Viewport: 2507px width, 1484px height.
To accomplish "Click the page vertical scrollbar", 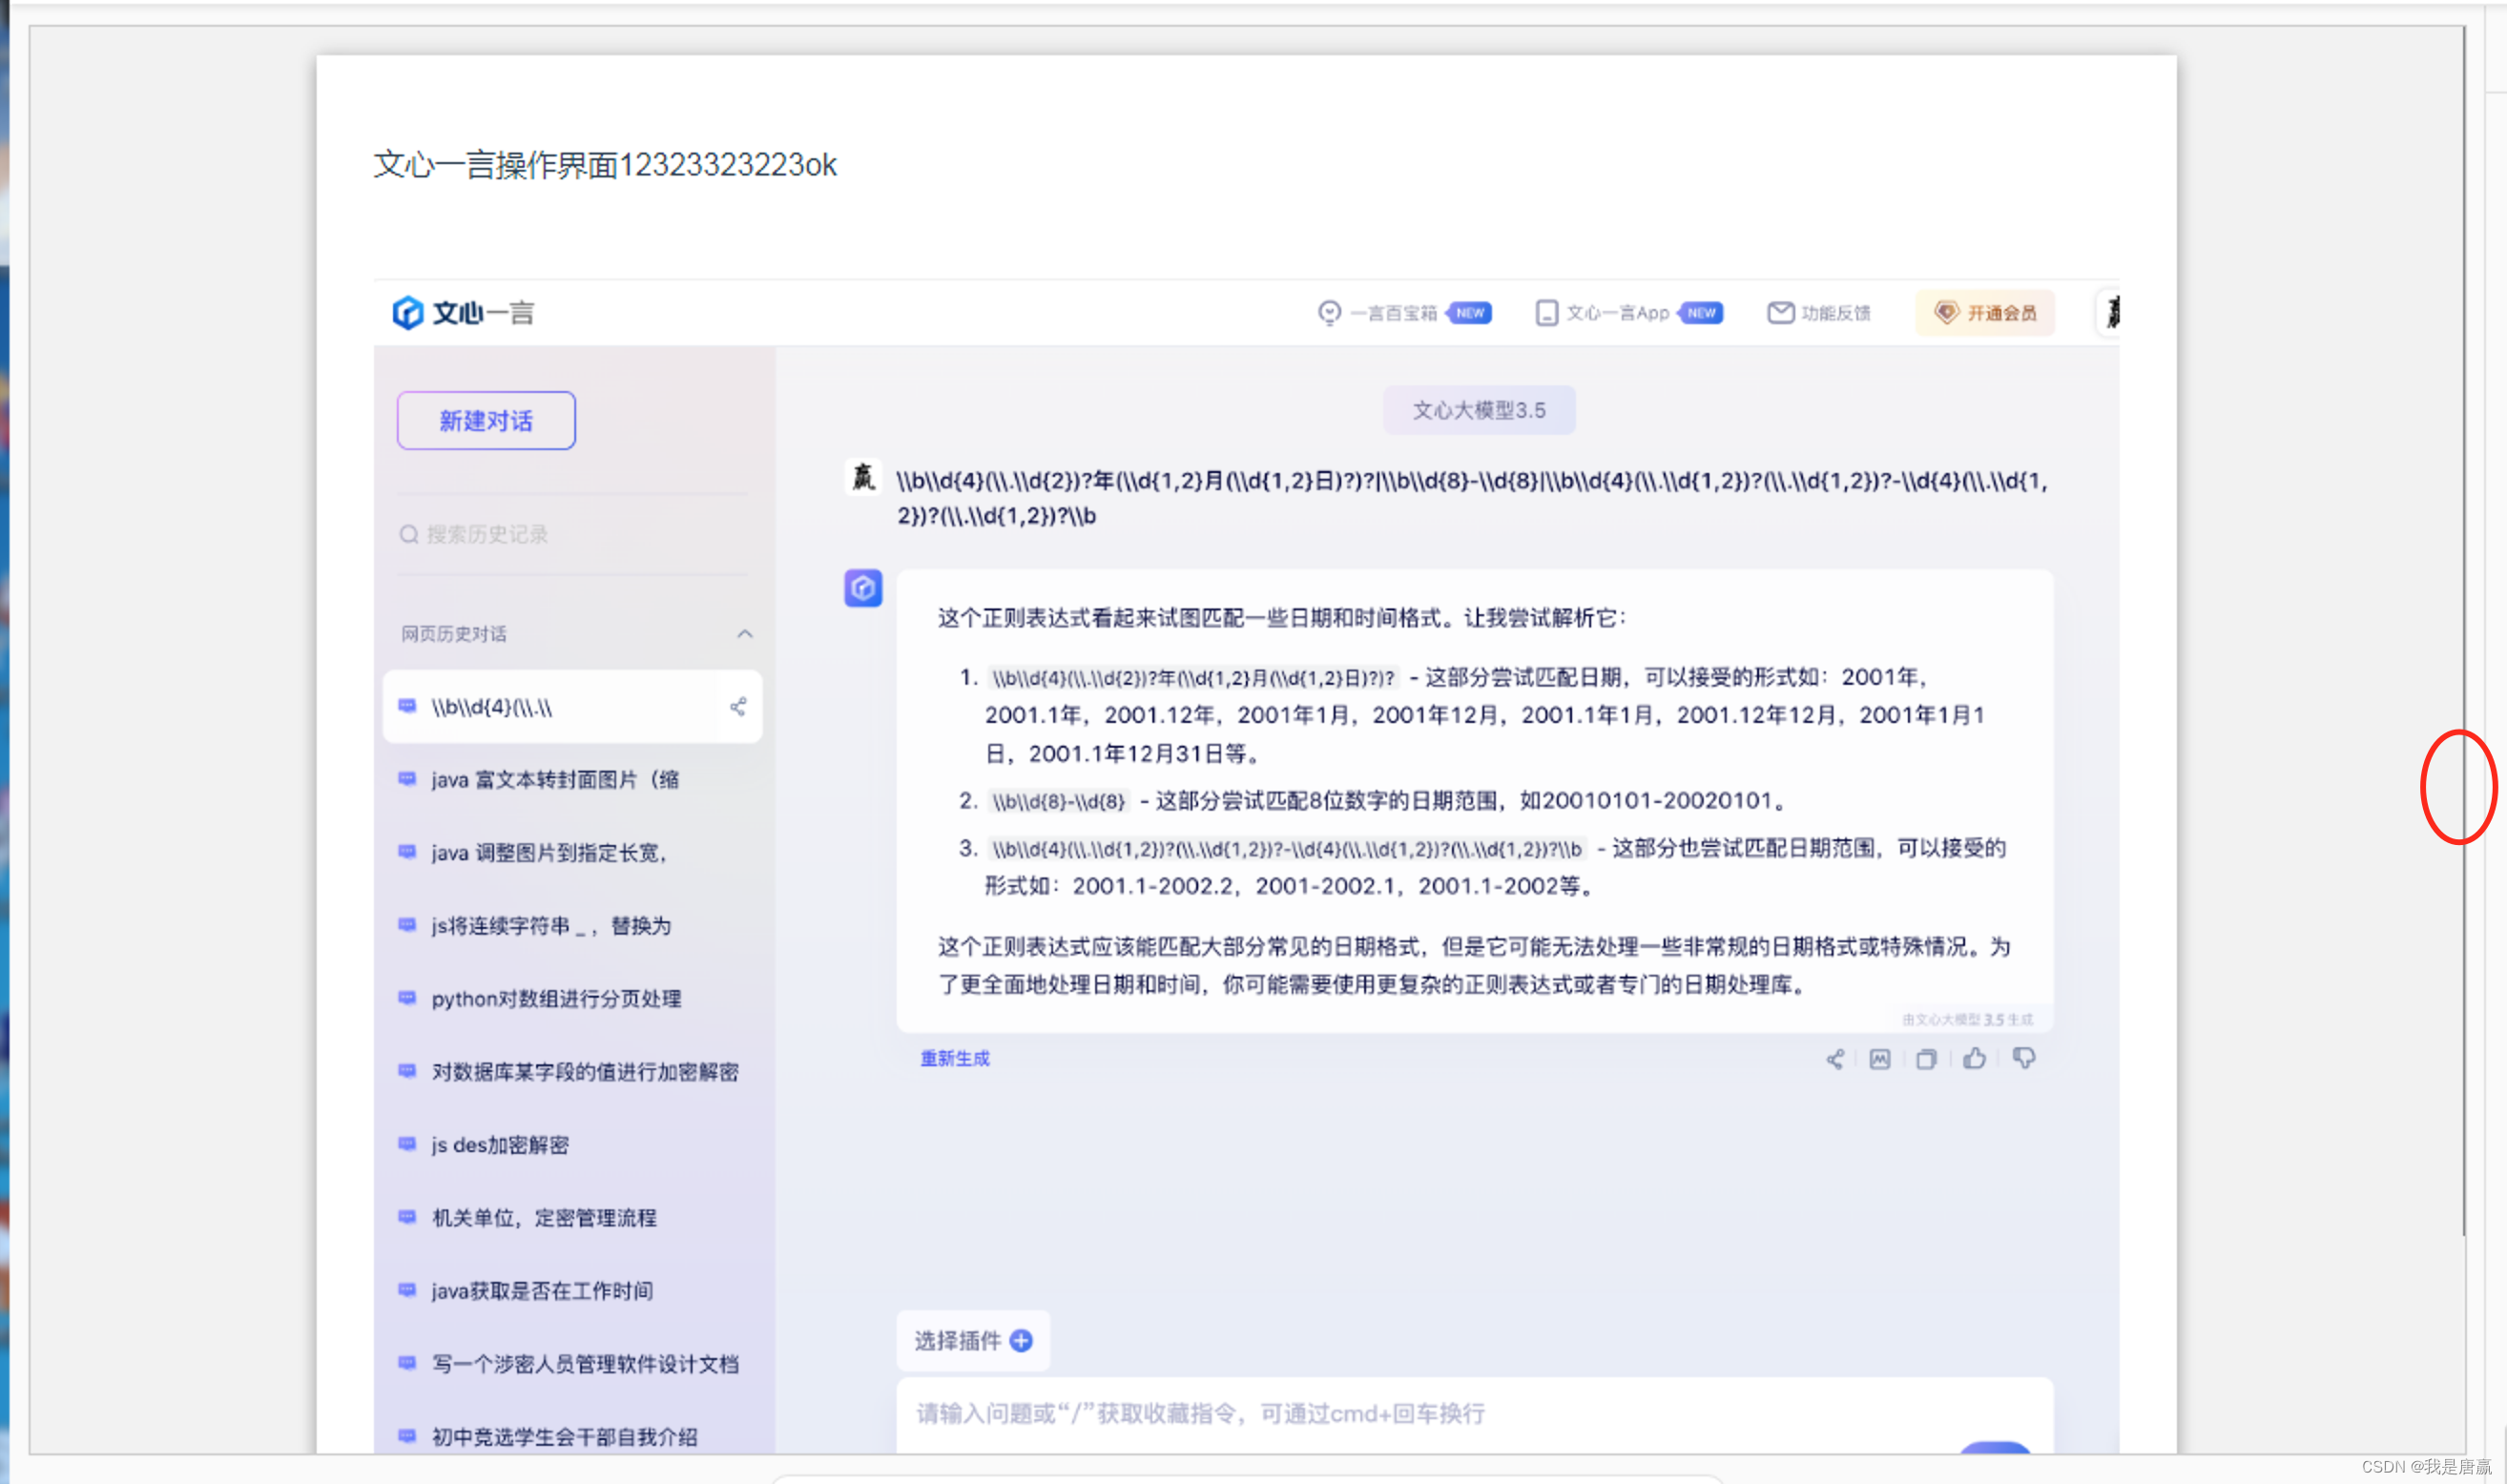I will click(2464, 630).
